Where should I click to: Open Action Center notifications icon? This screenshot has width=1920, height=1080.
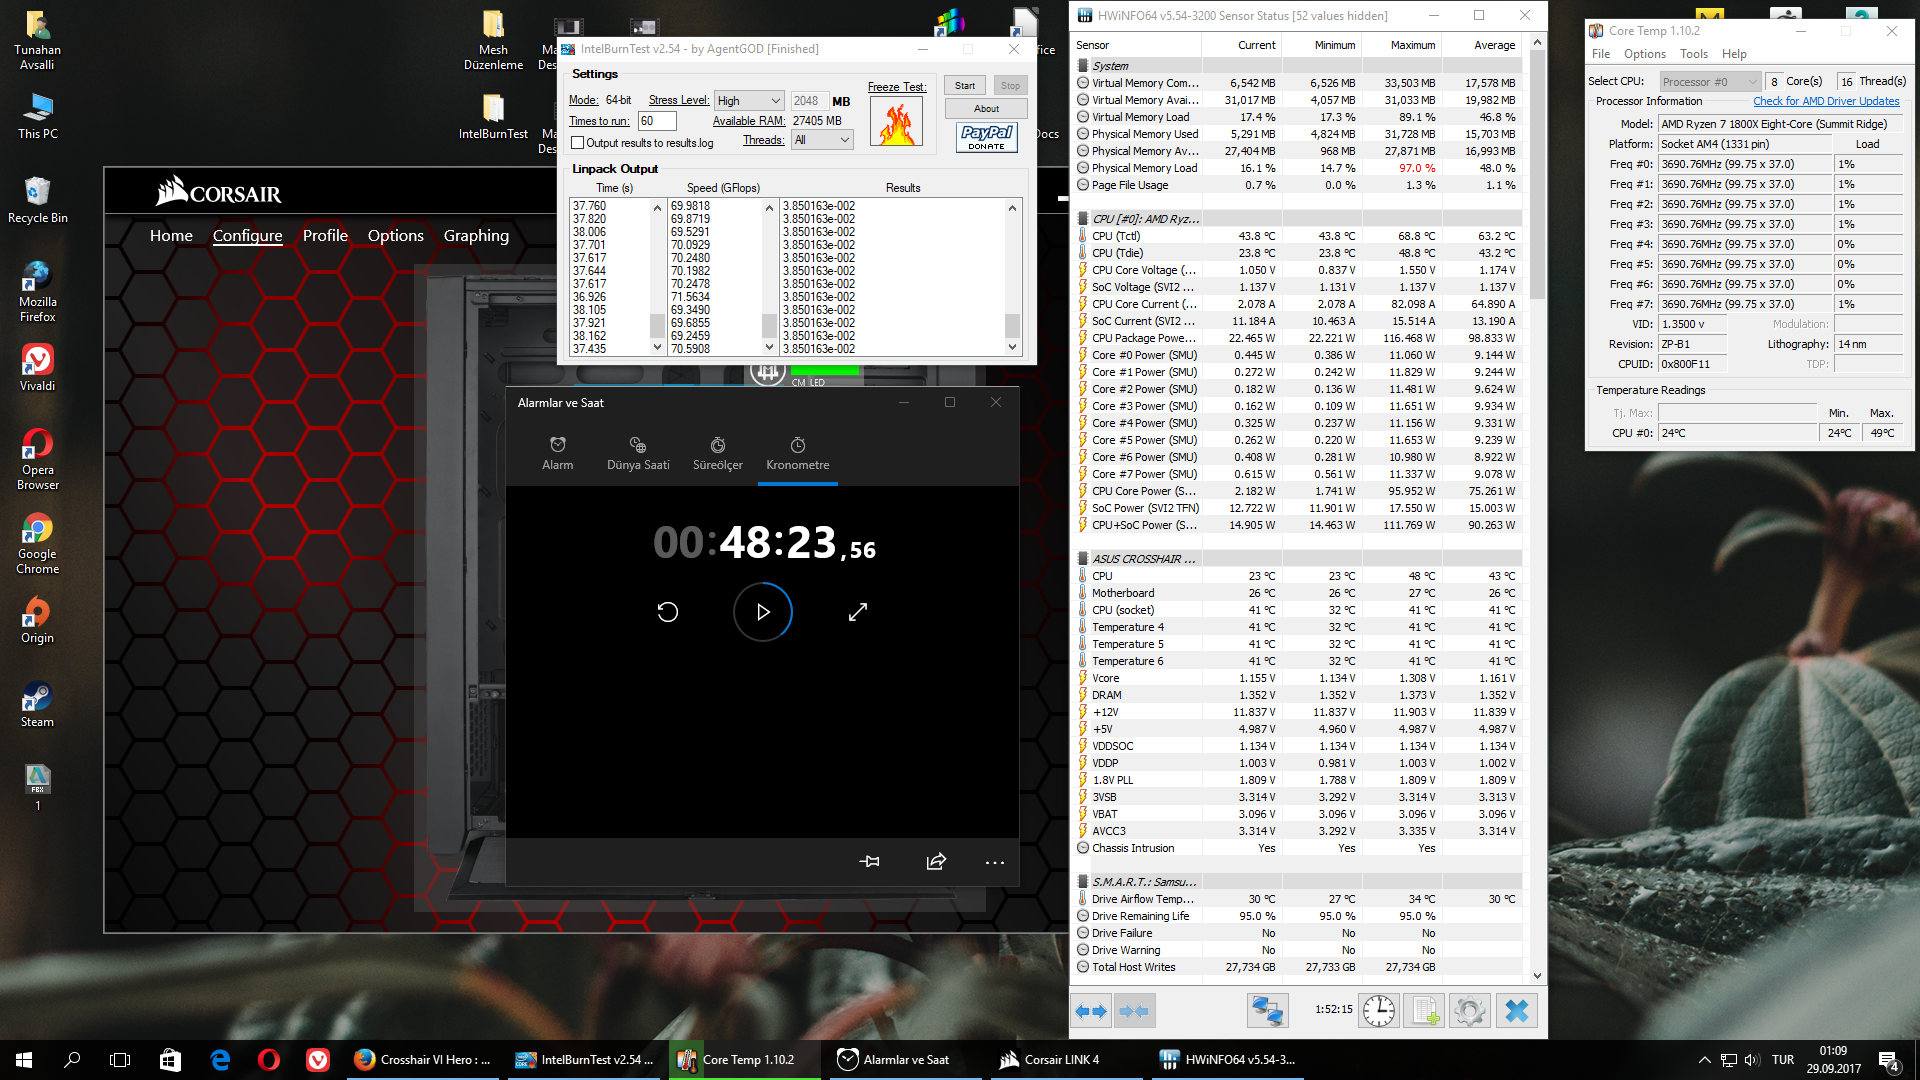[x=1889, y=1060]
